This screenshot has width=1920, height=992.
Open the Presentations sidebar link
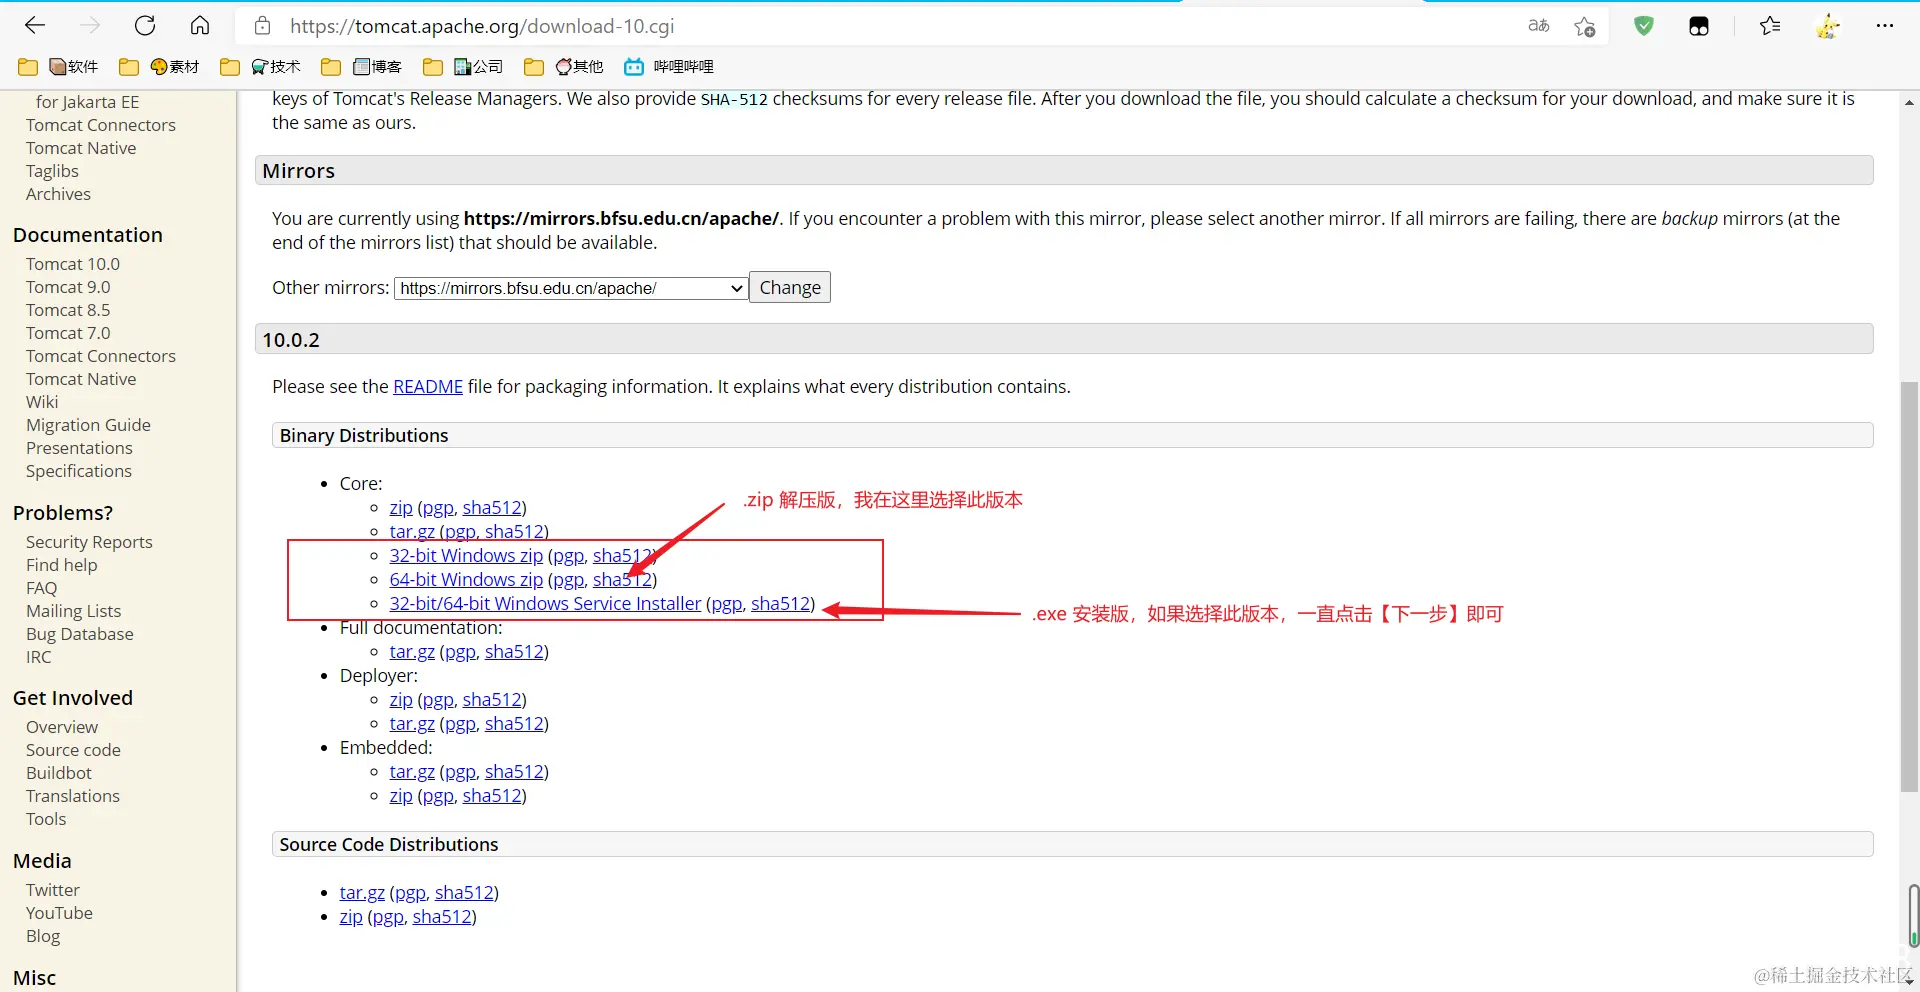pyautogui.click(x=79, y=448)
